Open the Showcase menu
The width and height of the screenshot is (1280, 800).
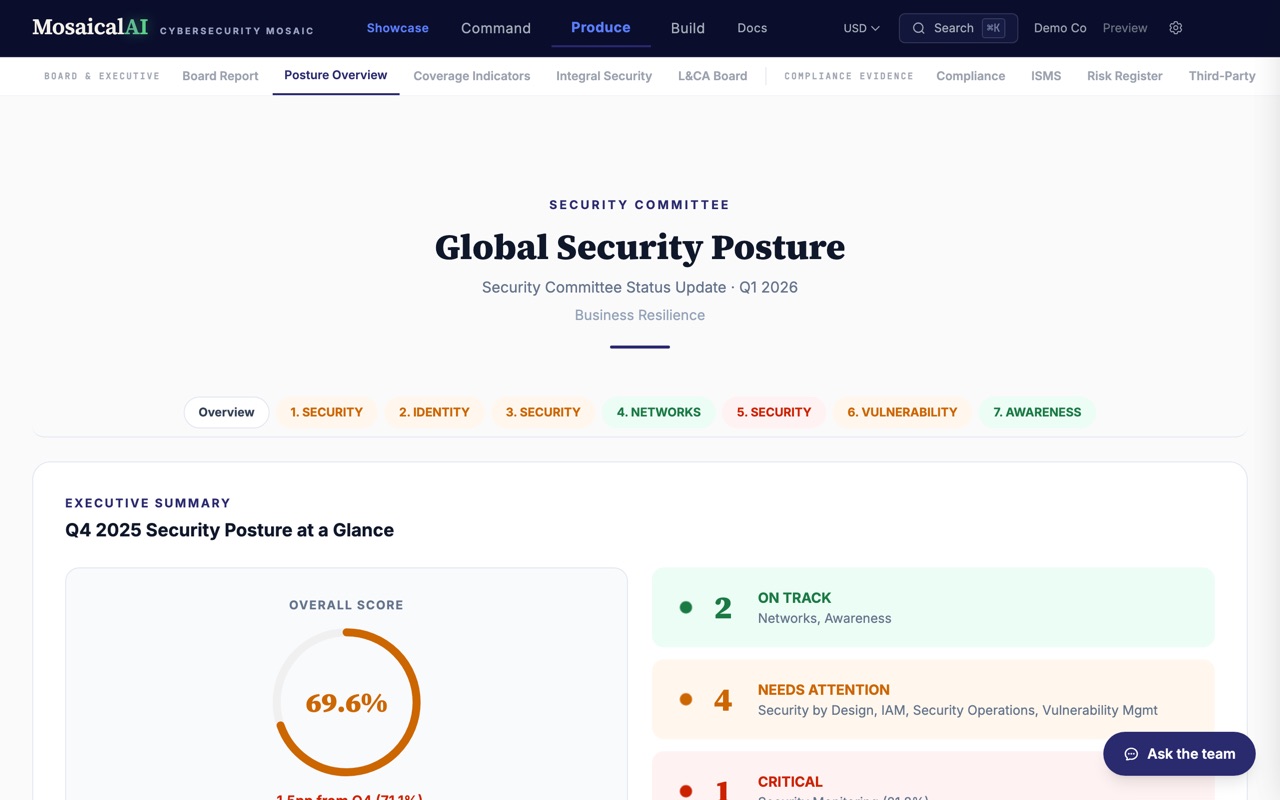(x=397, y=28)
